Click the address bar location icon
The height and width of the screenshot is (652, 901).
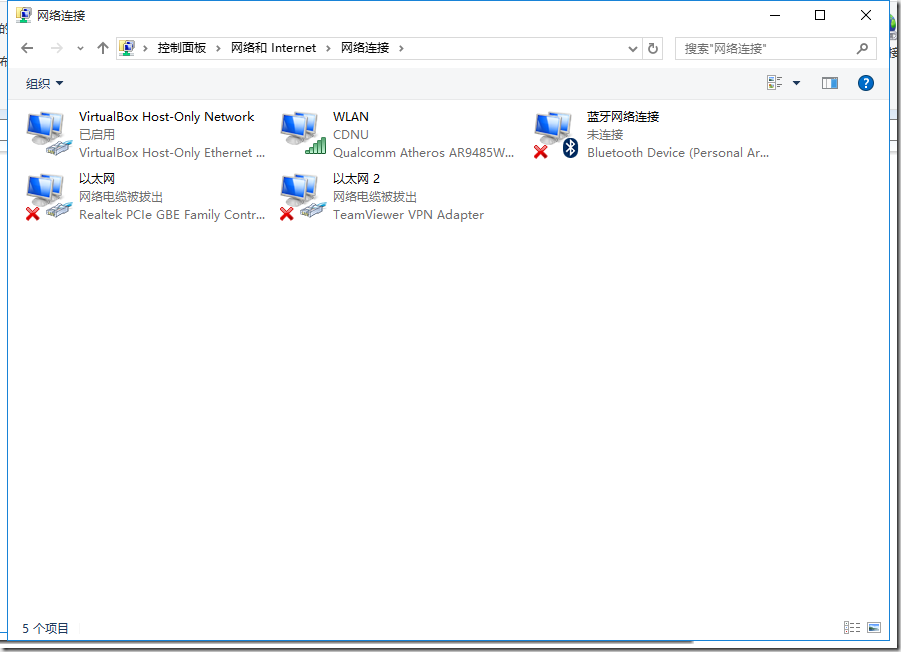tap(127, 48)
